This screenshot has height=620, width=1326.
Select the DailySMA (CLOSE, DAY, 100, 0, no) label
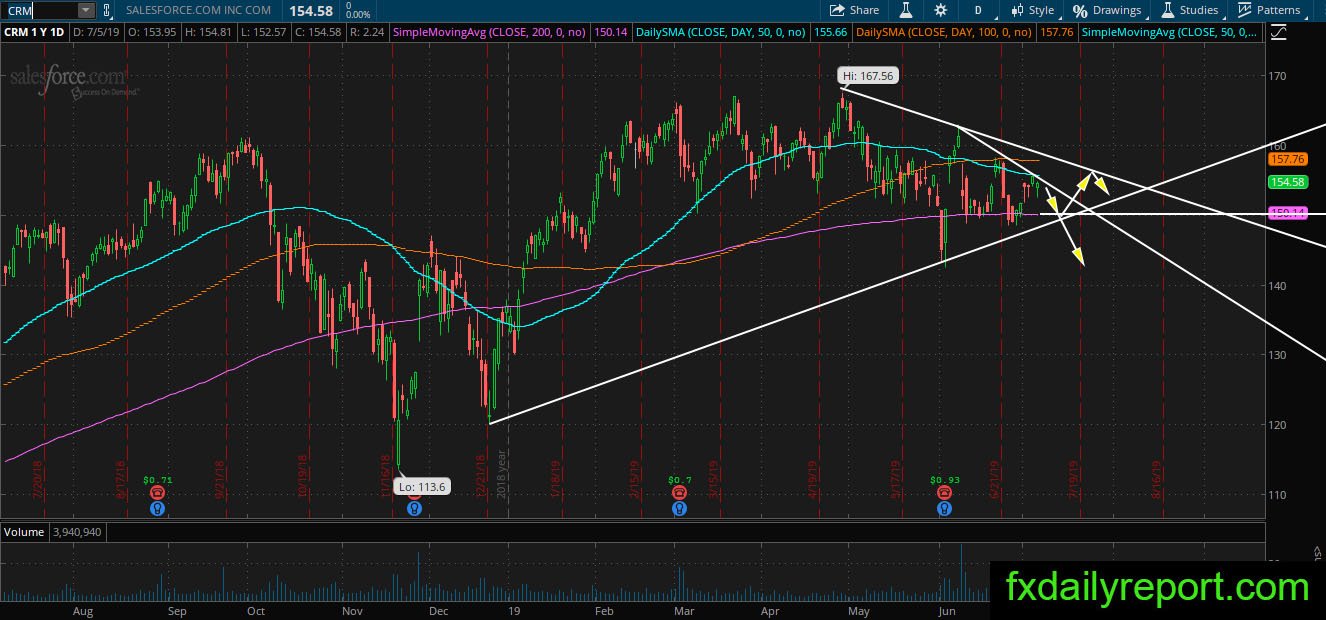[945, 32]
